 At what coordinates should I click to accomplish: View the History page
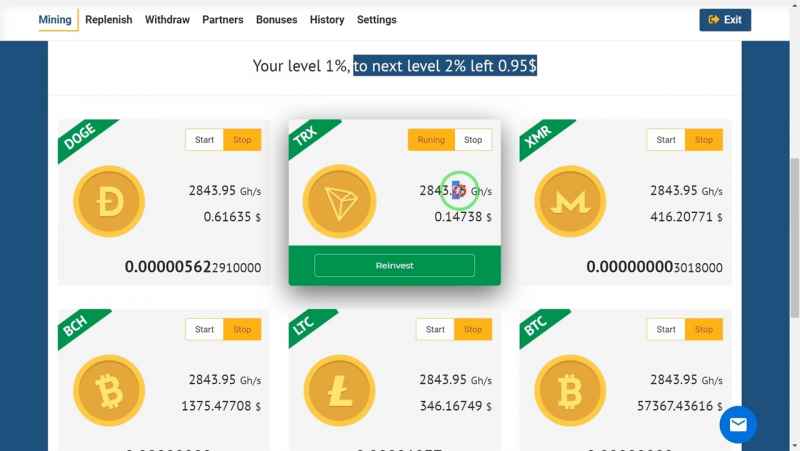point(327,20)
